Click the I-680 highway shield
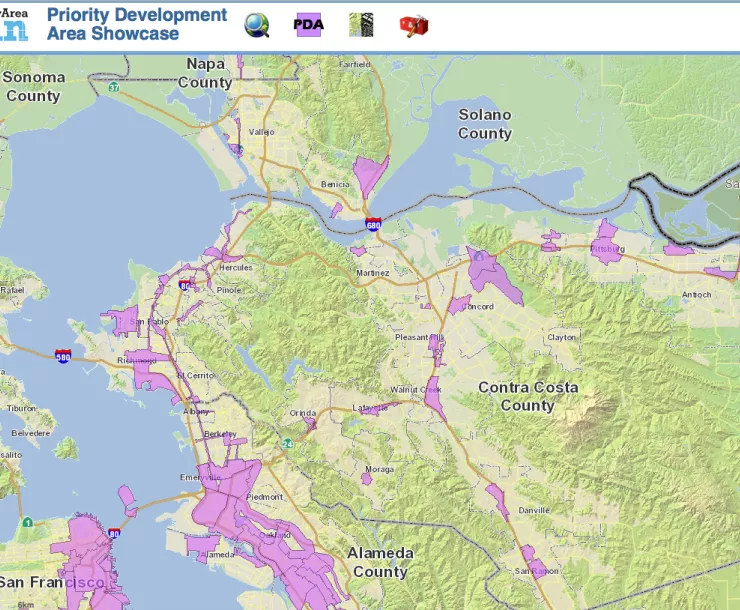Viewport: 740px width, 610px height. (372, 225)
